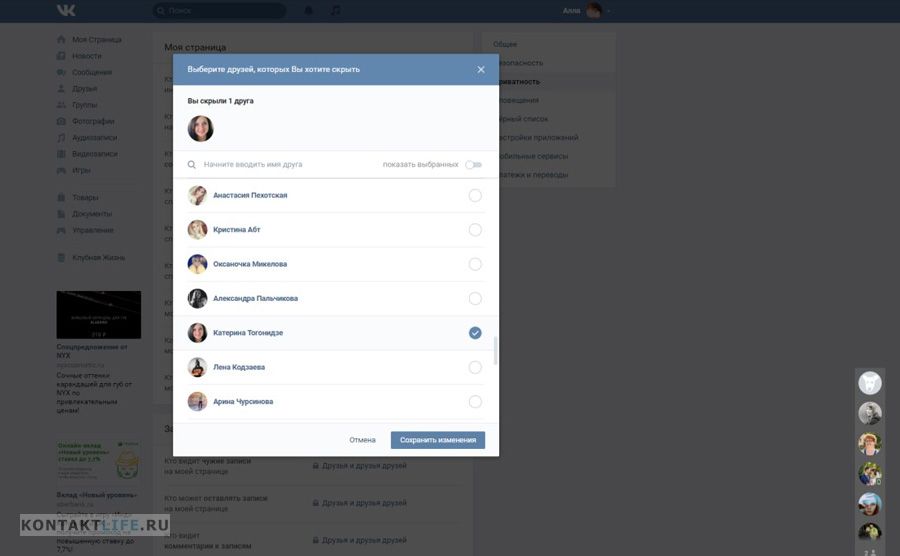Open Друзья in left menu
Image resolution: width=900 pixels, height=556 pixels.
(84, 88)
